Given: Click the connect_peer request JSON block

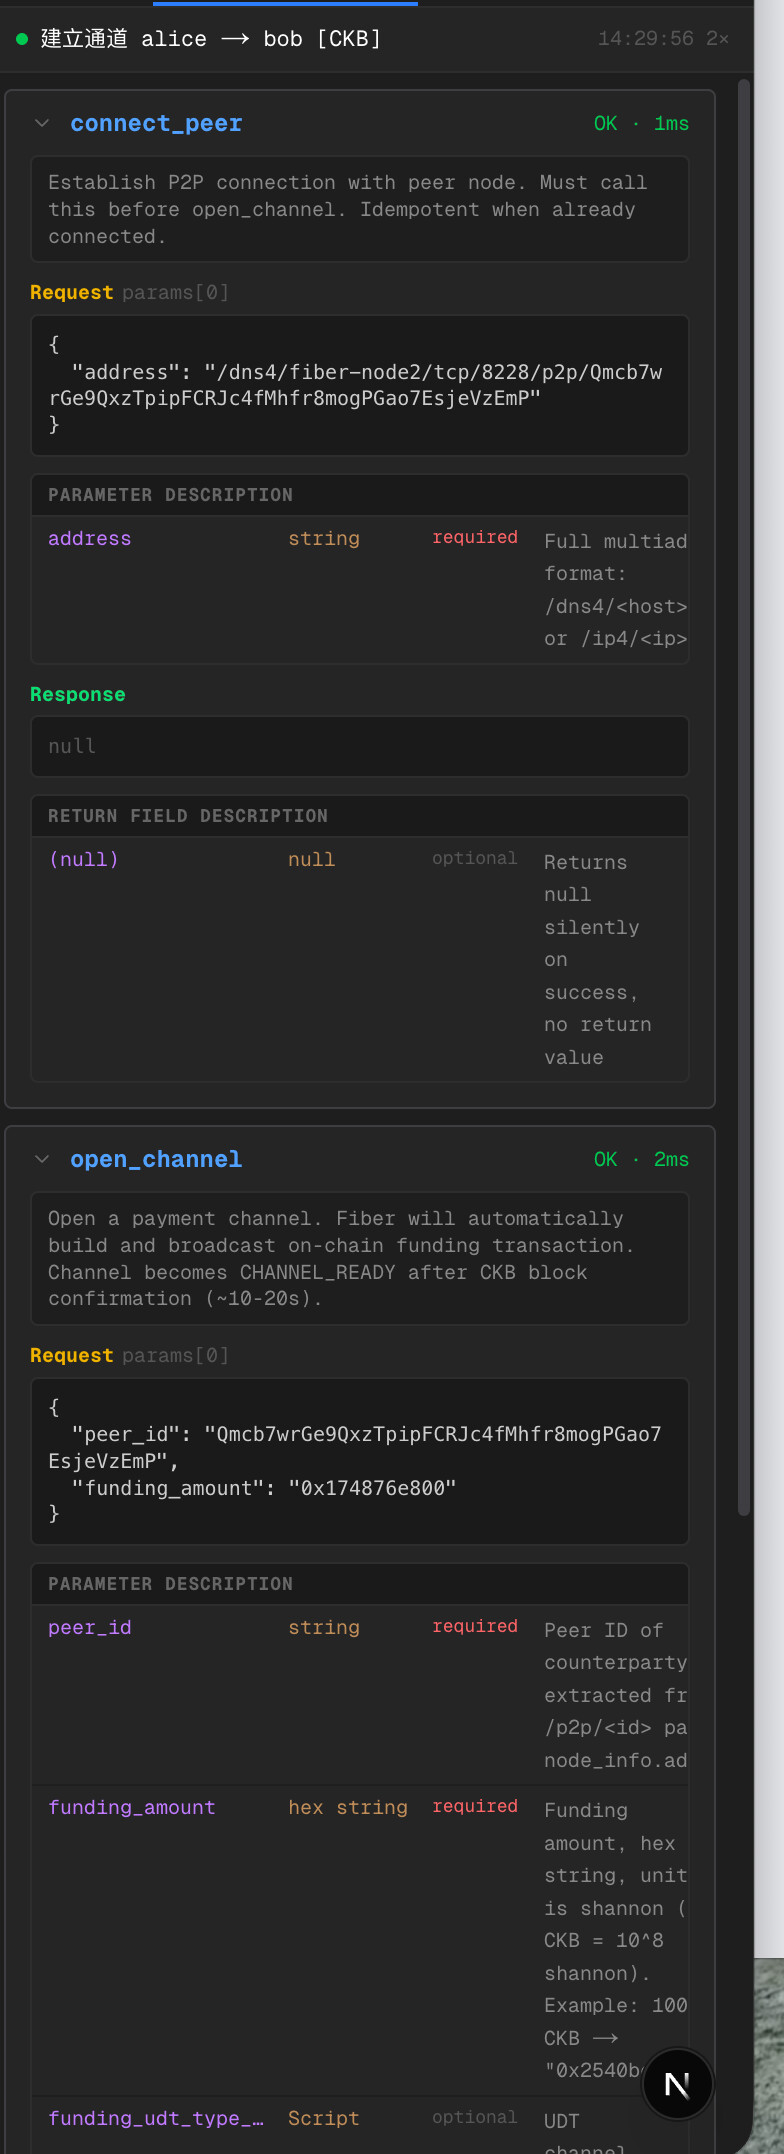Looking at the screenshot, I should [359, 385].
